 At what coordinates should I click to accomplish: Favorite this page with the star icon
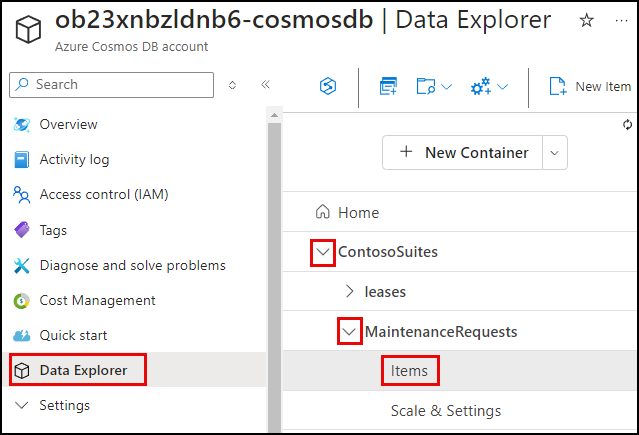[586, 20]
